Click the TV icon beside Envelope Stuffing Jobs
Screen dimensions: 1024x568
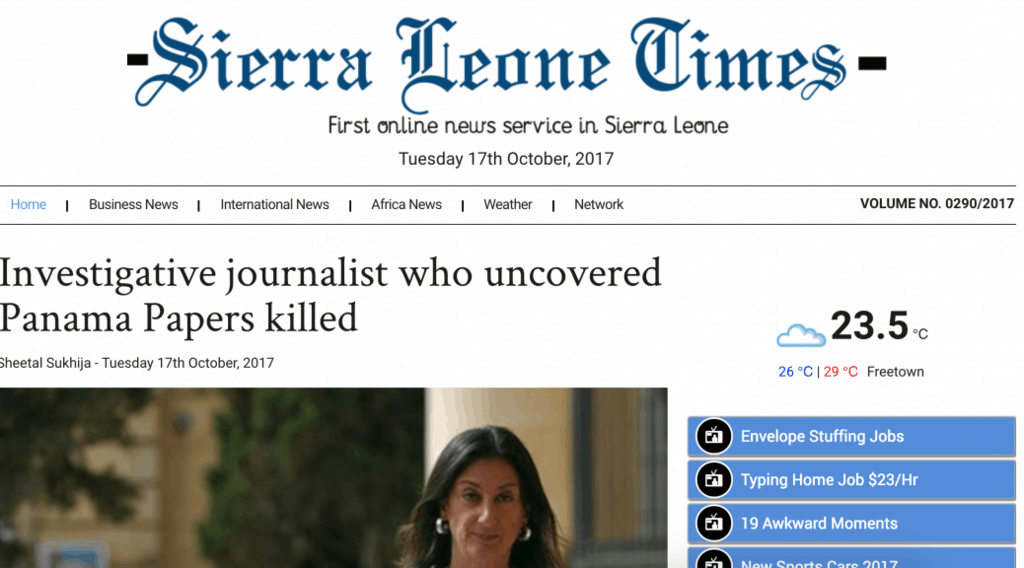pos(713,436)
